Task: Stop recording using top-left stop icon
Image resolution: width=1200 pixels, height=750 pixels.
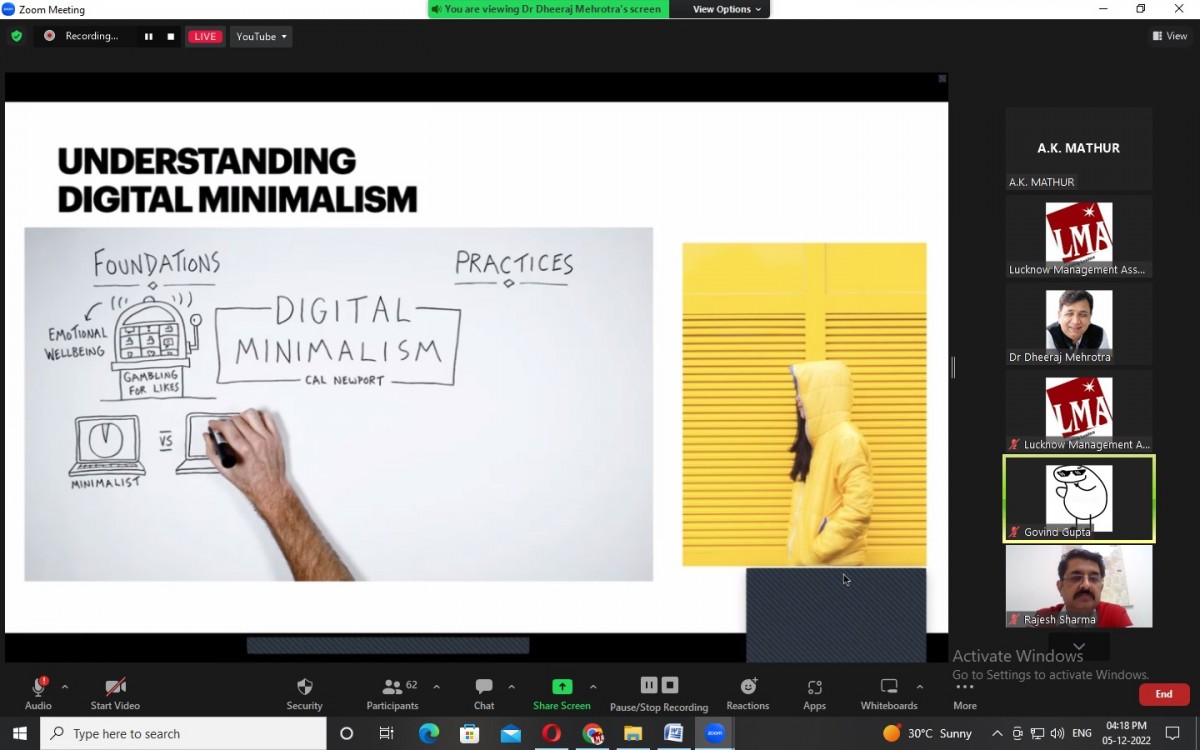Action: coord(170,37)
